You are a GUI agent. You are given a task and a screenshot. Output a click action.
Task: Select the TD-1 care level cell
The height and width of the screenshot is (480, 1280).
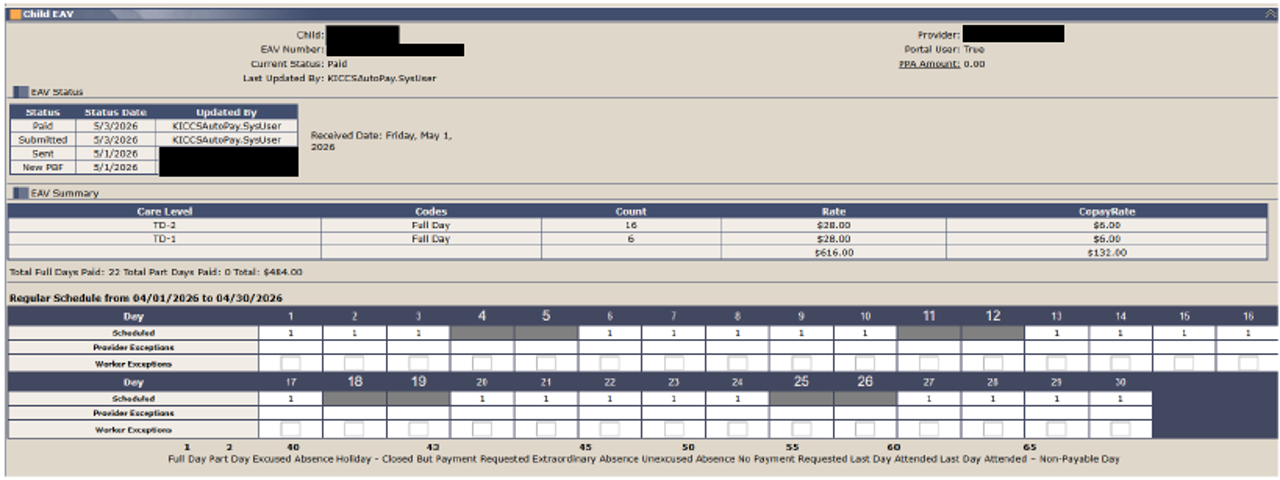[165, 239]
